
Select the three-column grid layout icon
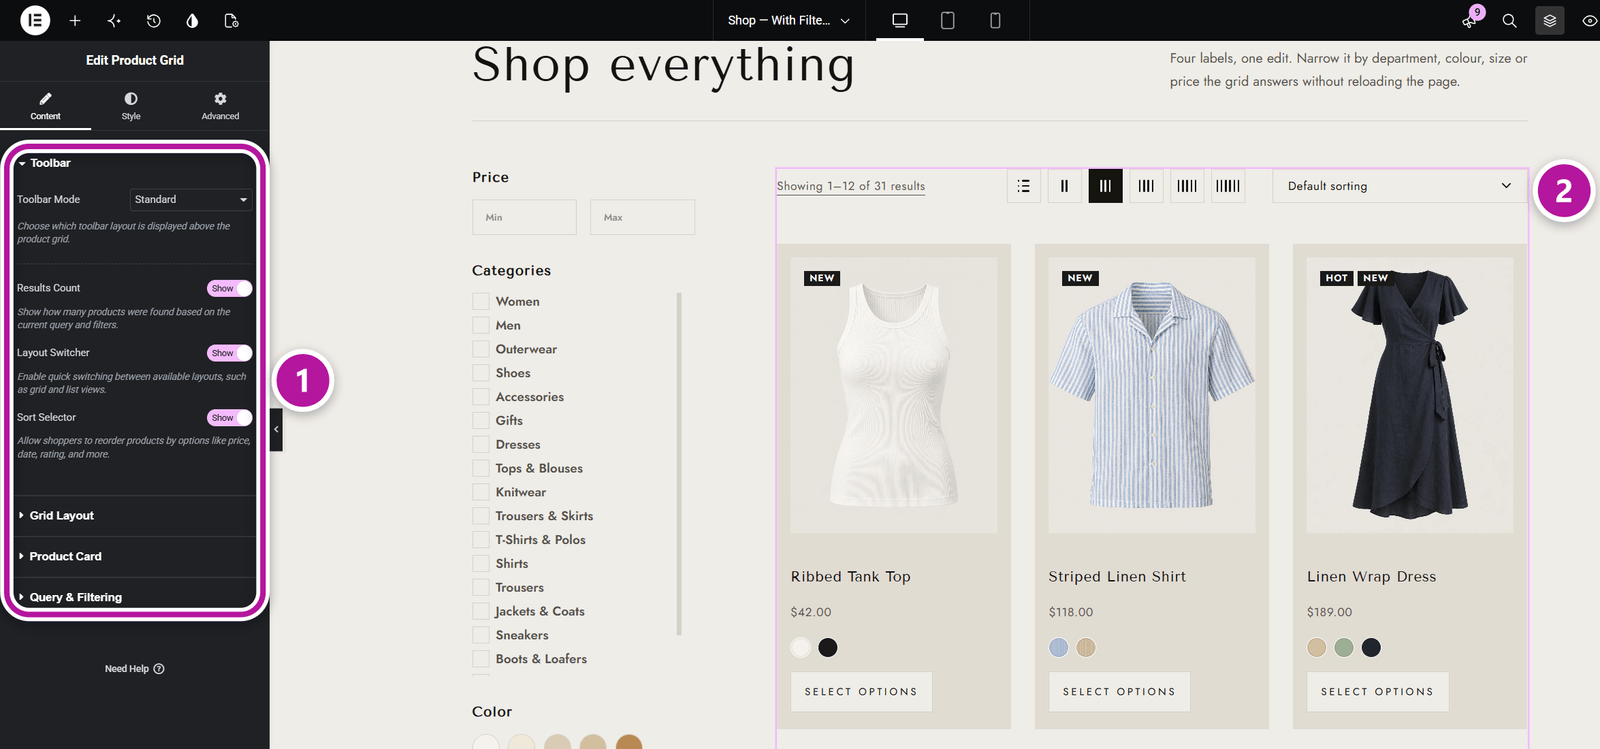pos(1105,186)
